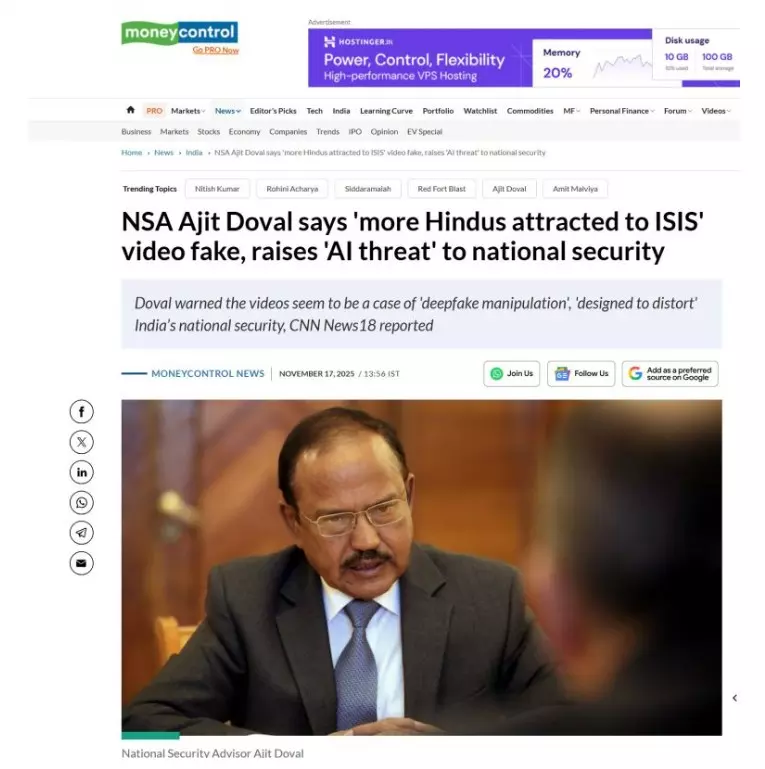Click the Join Us WhatsApp button
Screen dimensions: 765x769
(511, 374)
